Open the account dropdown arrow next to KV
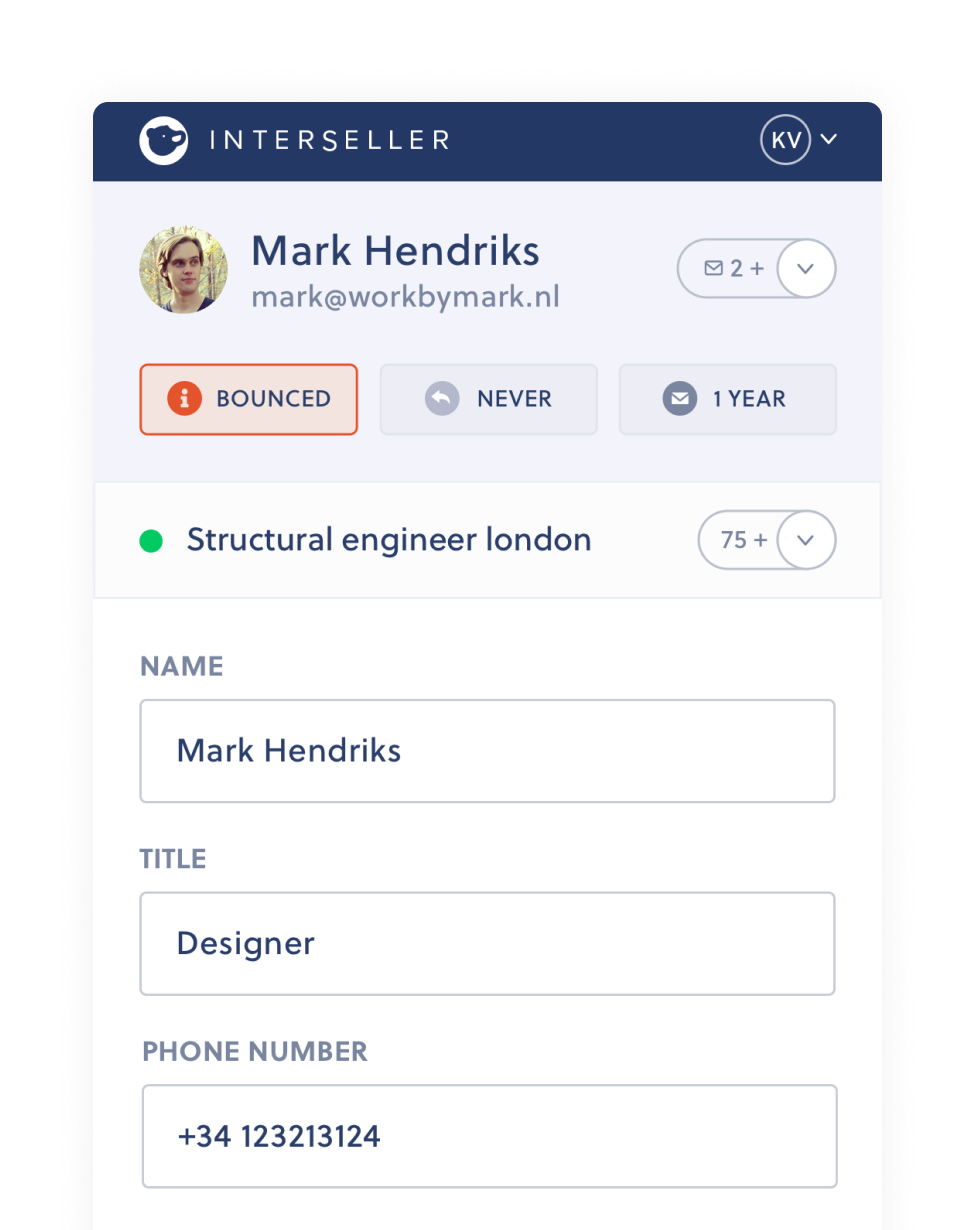The width and height of the screenshot is (972, 1230). point(828,140)
